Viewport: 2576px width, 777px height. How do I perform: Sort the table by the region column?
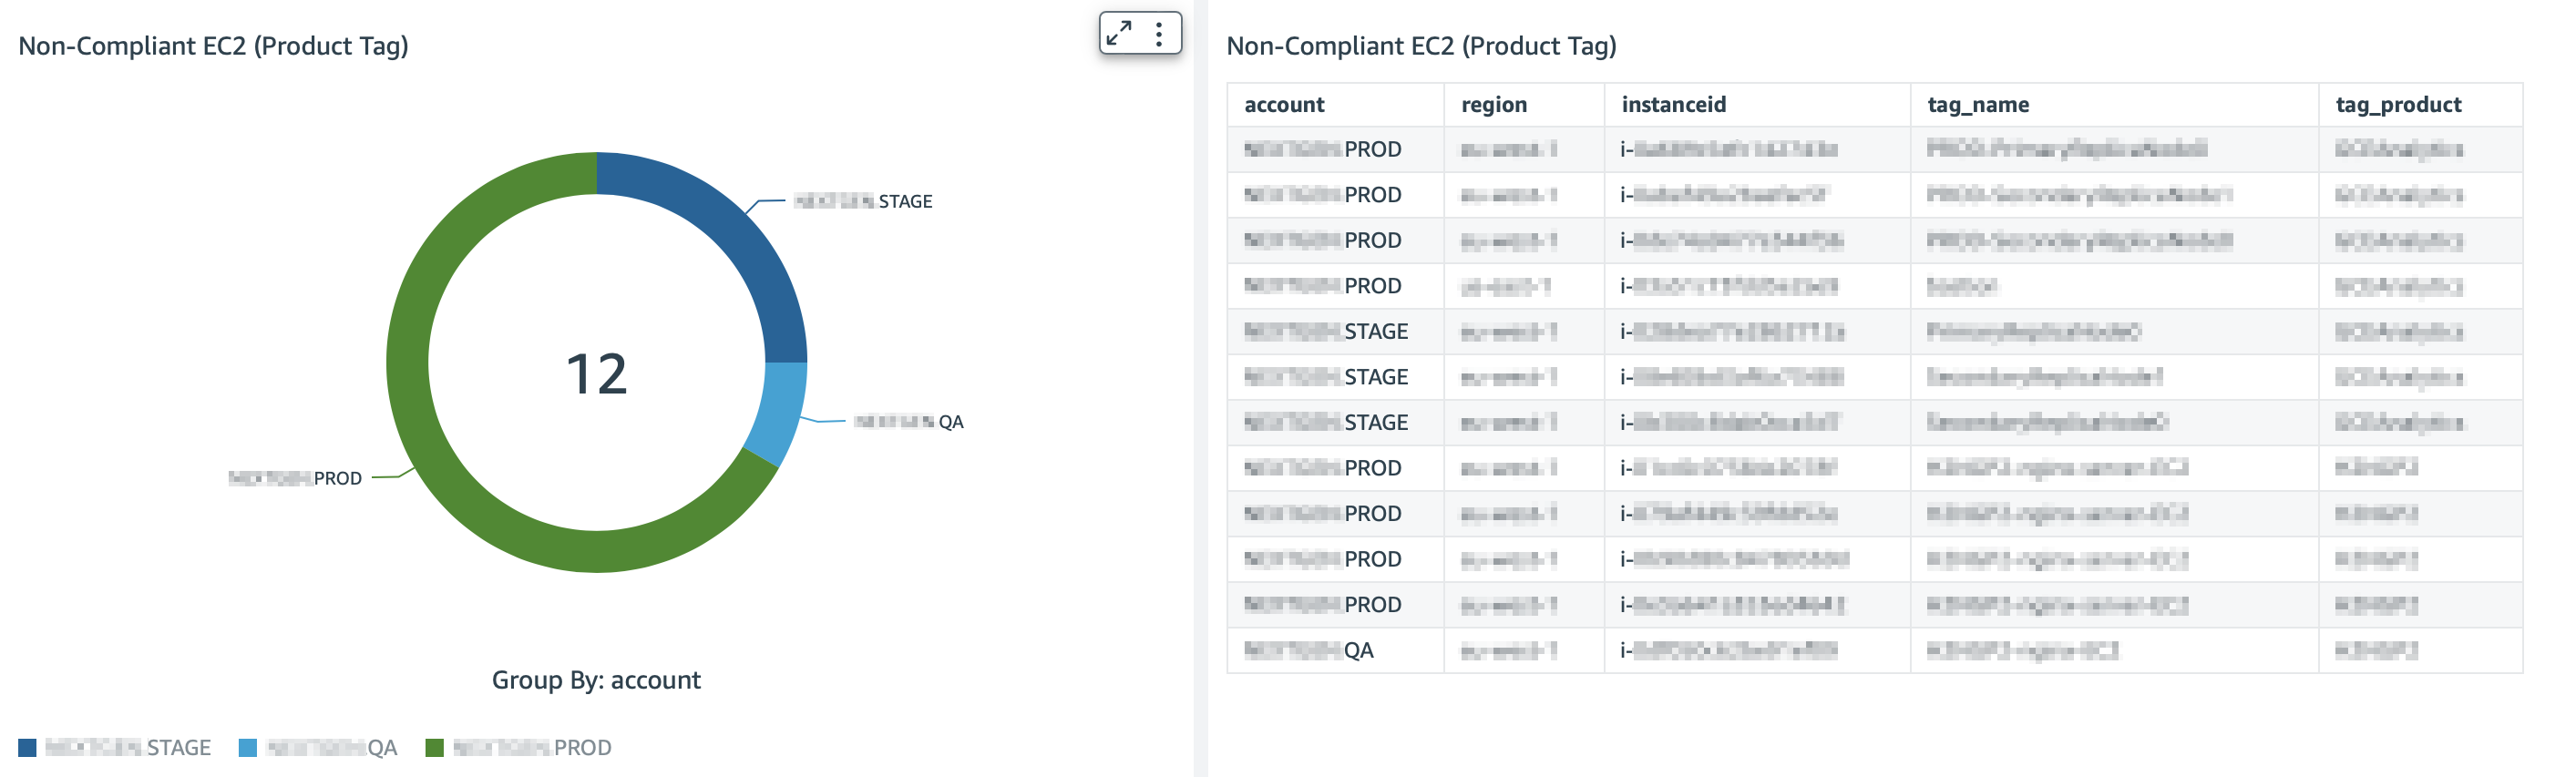(x=1493, y=104)
